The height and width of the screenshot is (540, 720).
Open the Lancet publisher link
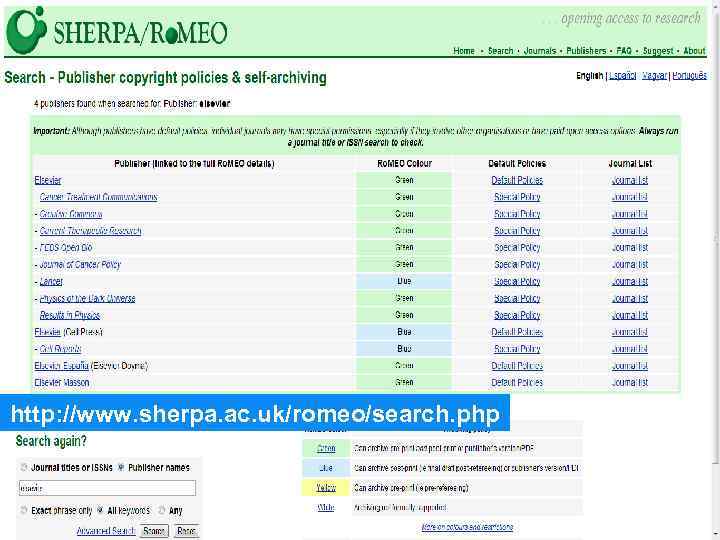pyautogui.click(x=51, y=281)
